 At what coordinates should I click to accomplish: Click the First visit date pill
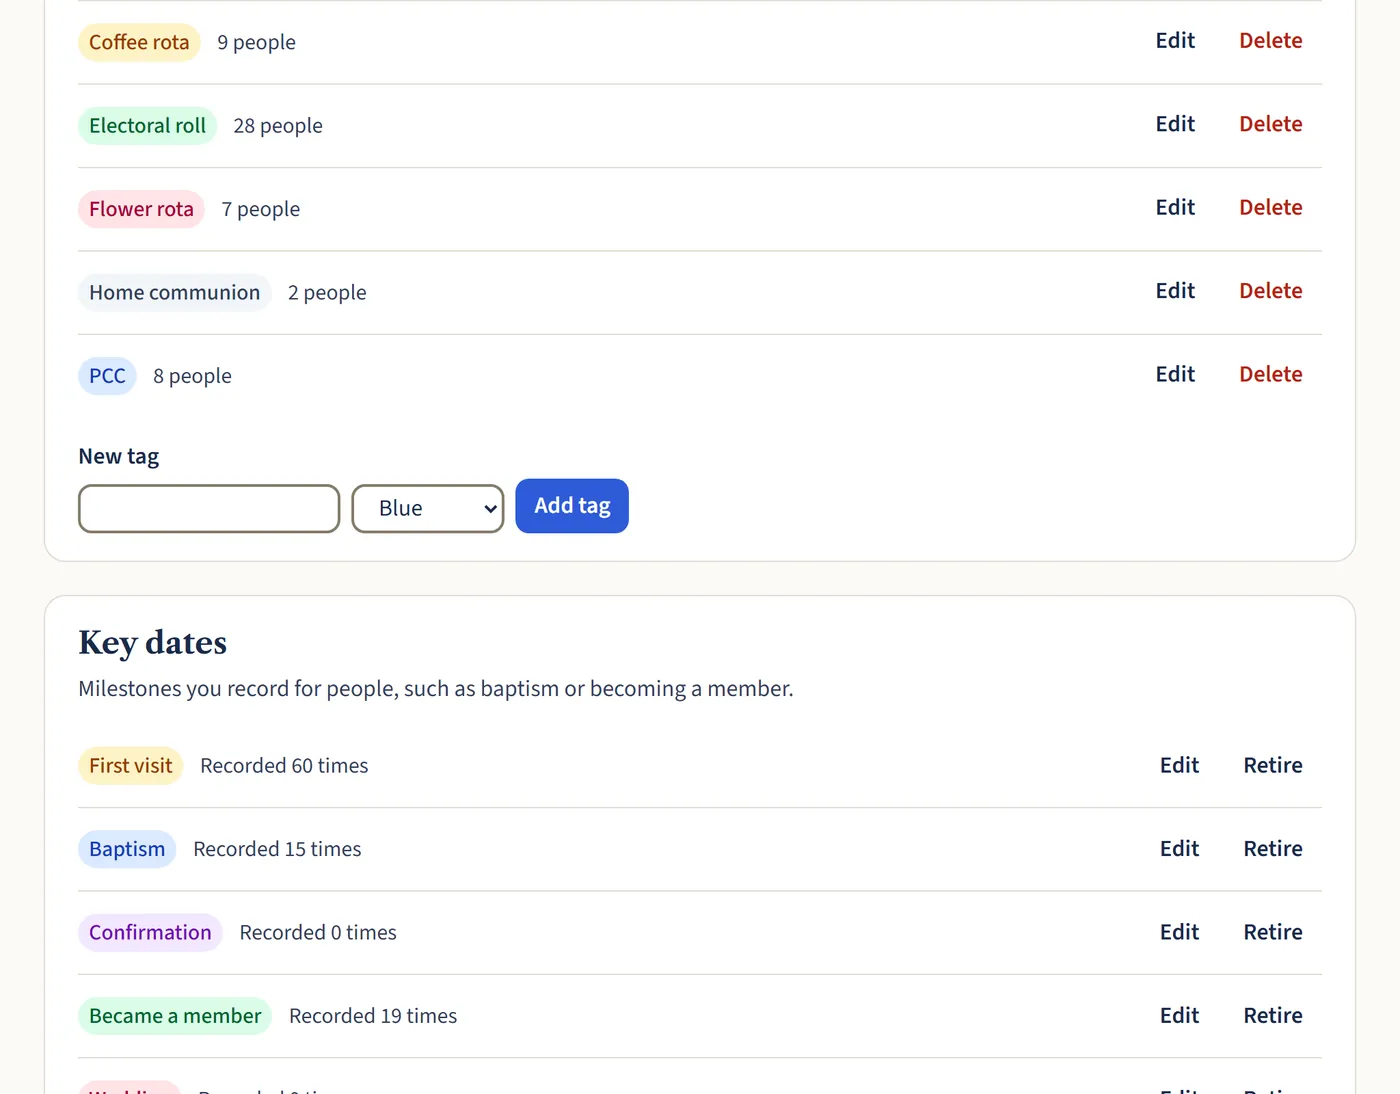[x=131, y=766]
